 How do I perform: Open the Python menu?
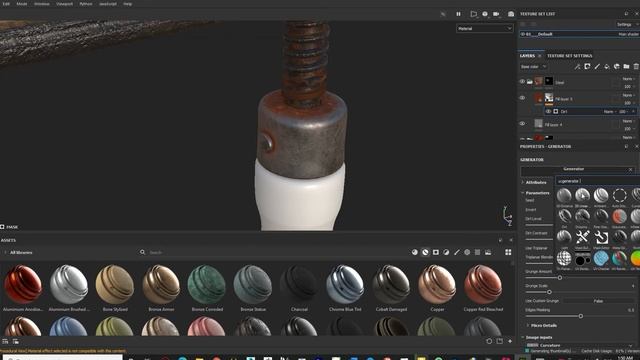86,4
